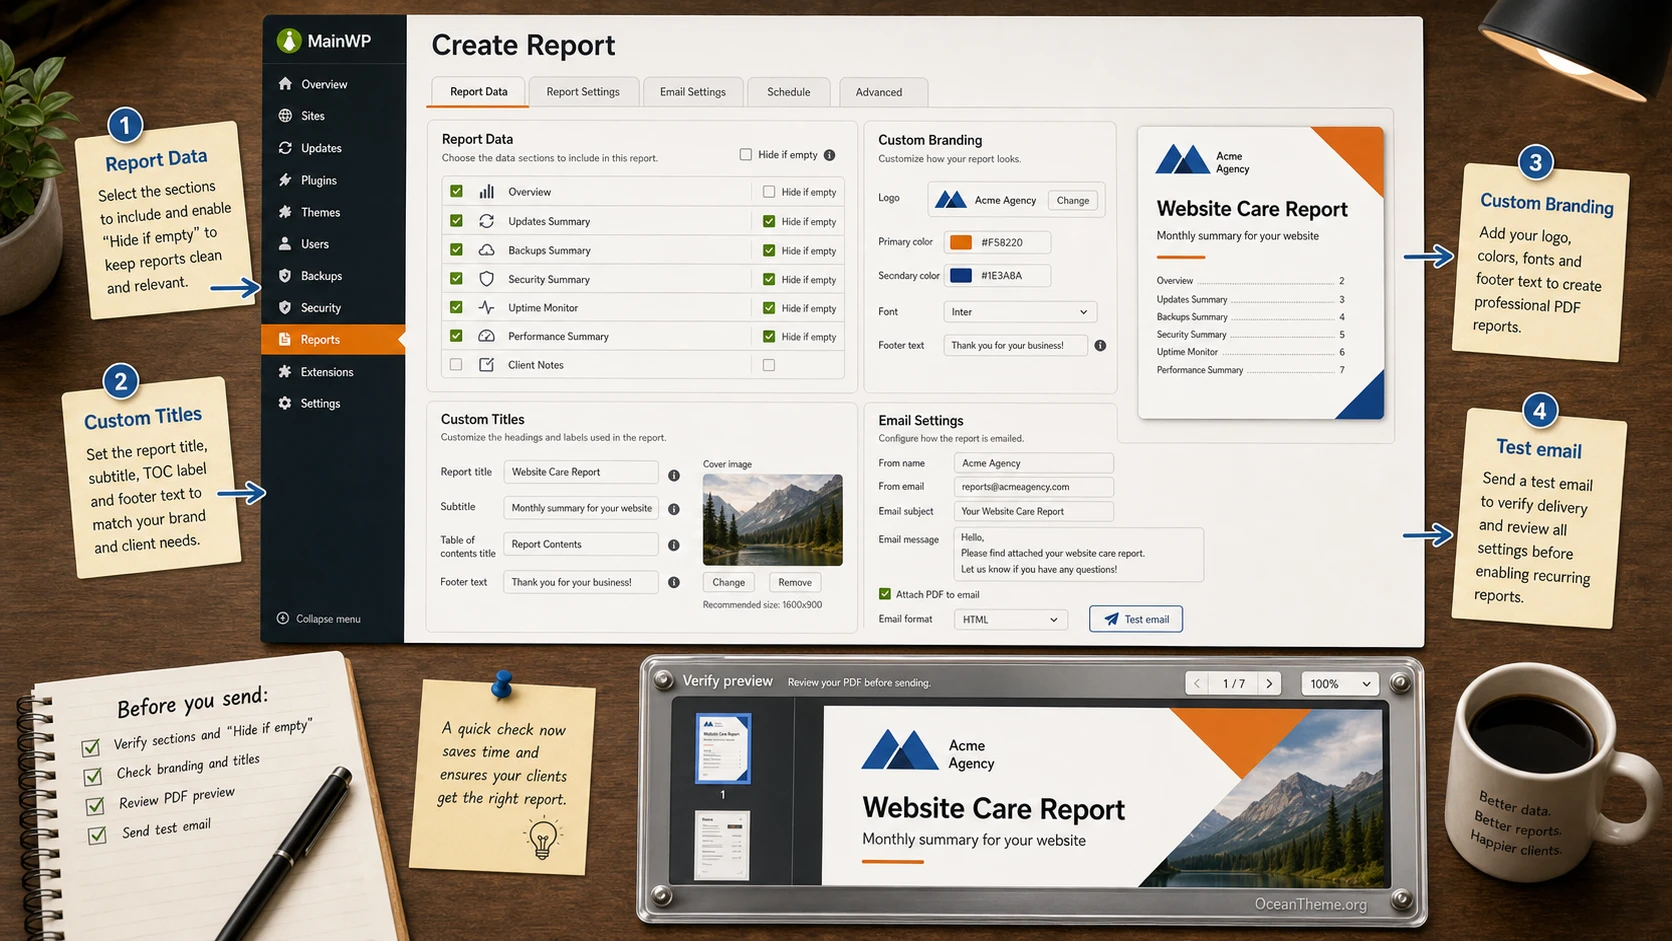Open the Settings gear icon in sidebar
1672x941 pixels.
tap(285, 403)
